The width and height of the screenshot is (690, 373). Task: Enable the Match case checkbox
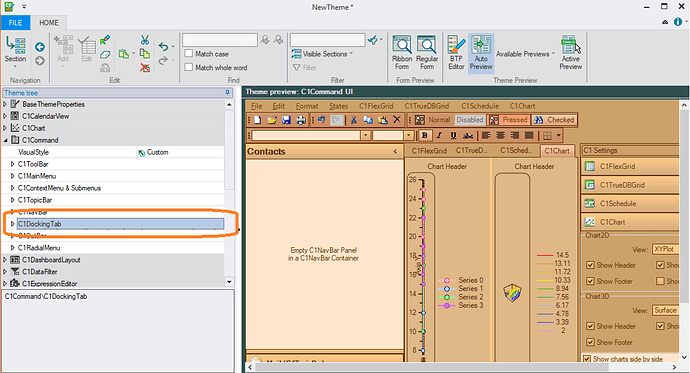point(189,54)
